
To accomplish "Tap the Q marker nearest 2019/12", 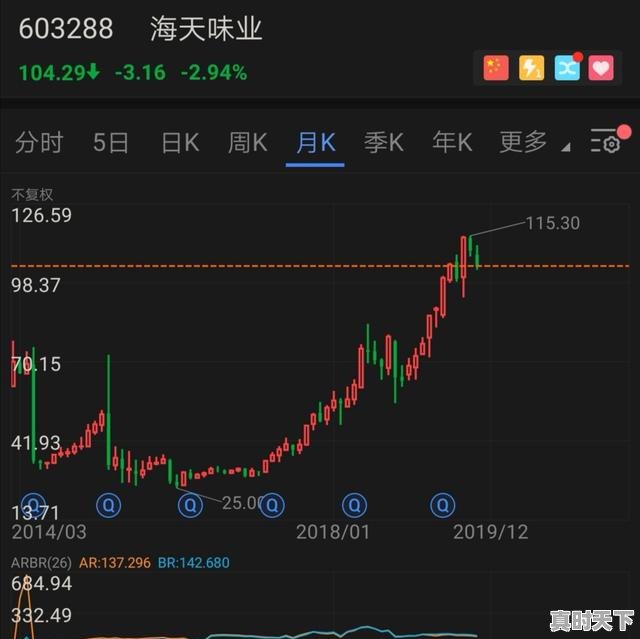I will pos(442,505).
